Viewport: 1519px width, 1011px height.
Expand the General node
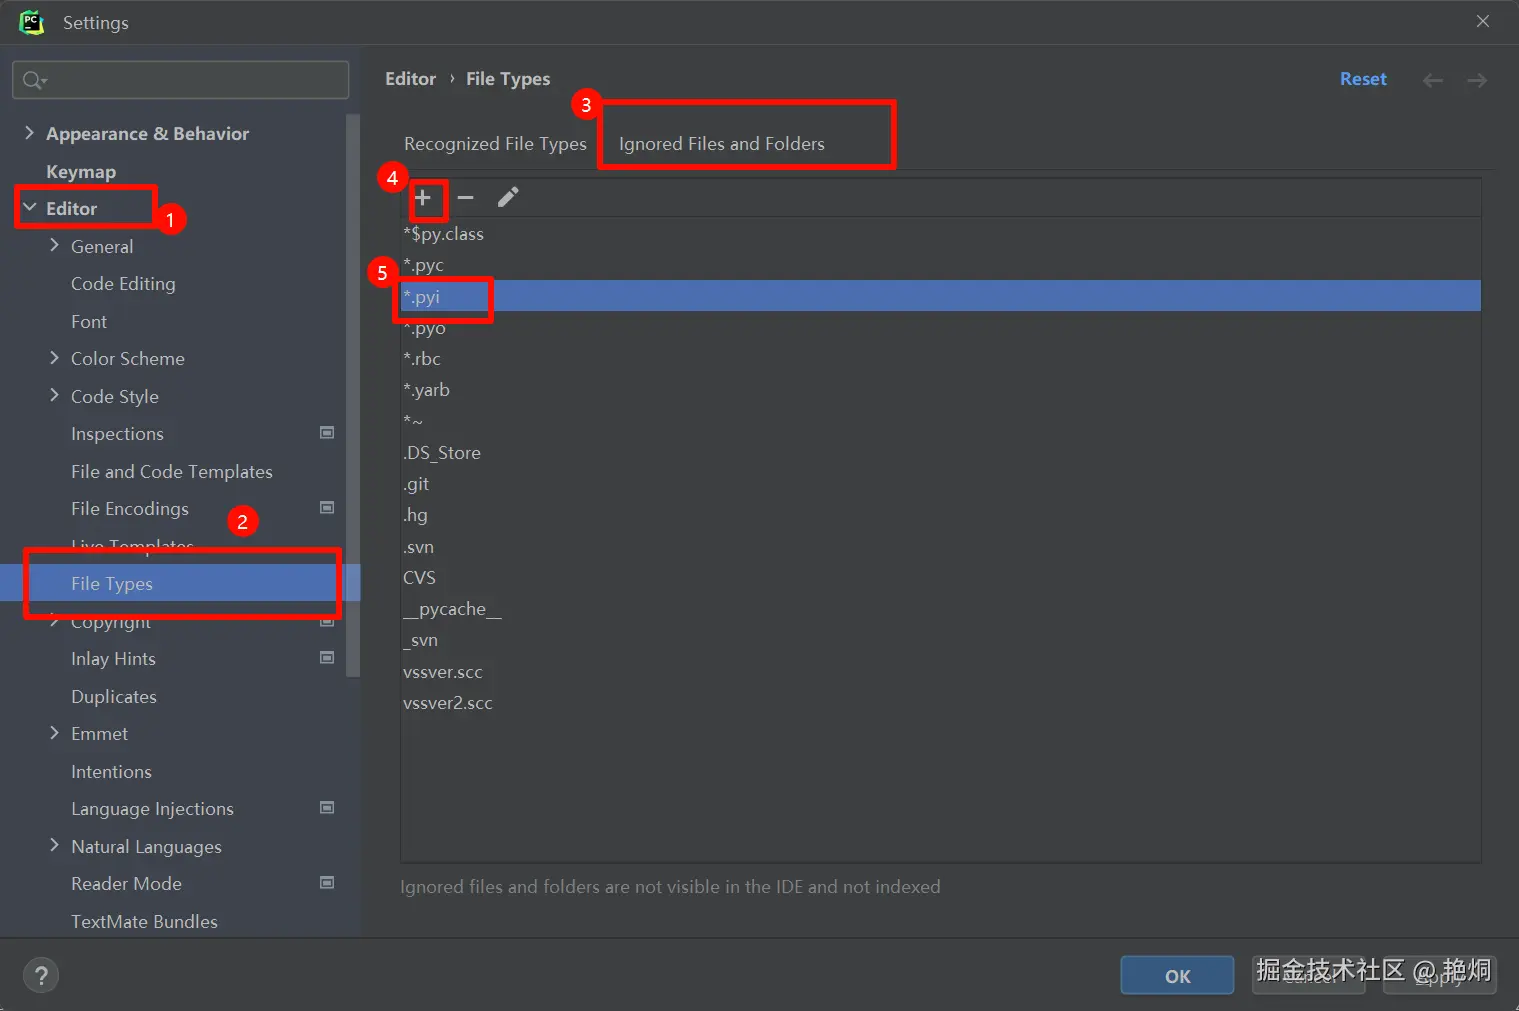click(x=54, y=245)
